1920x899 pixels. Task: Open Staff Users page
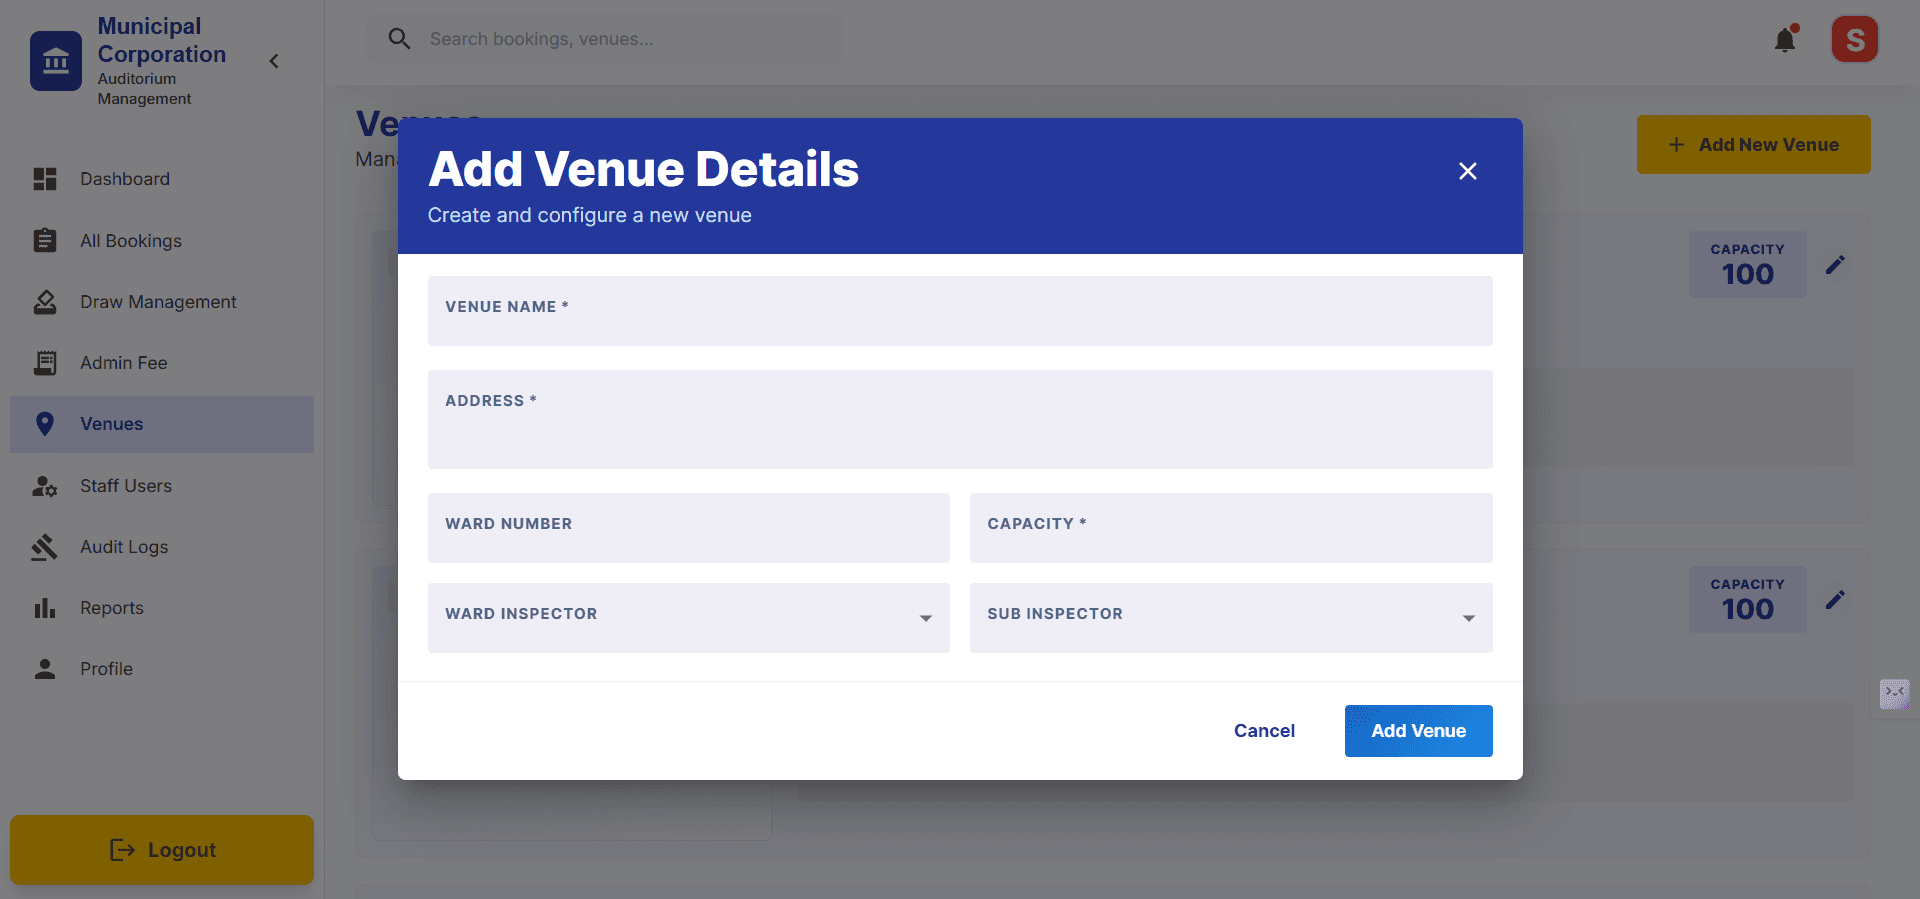point(162,486)
